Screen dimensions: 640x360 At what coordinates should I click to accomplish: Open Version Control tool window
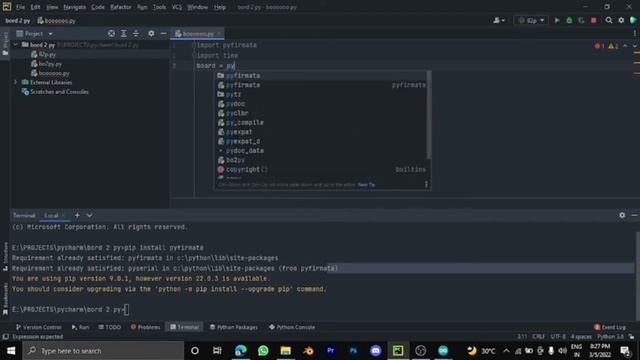tap(38, 327)
